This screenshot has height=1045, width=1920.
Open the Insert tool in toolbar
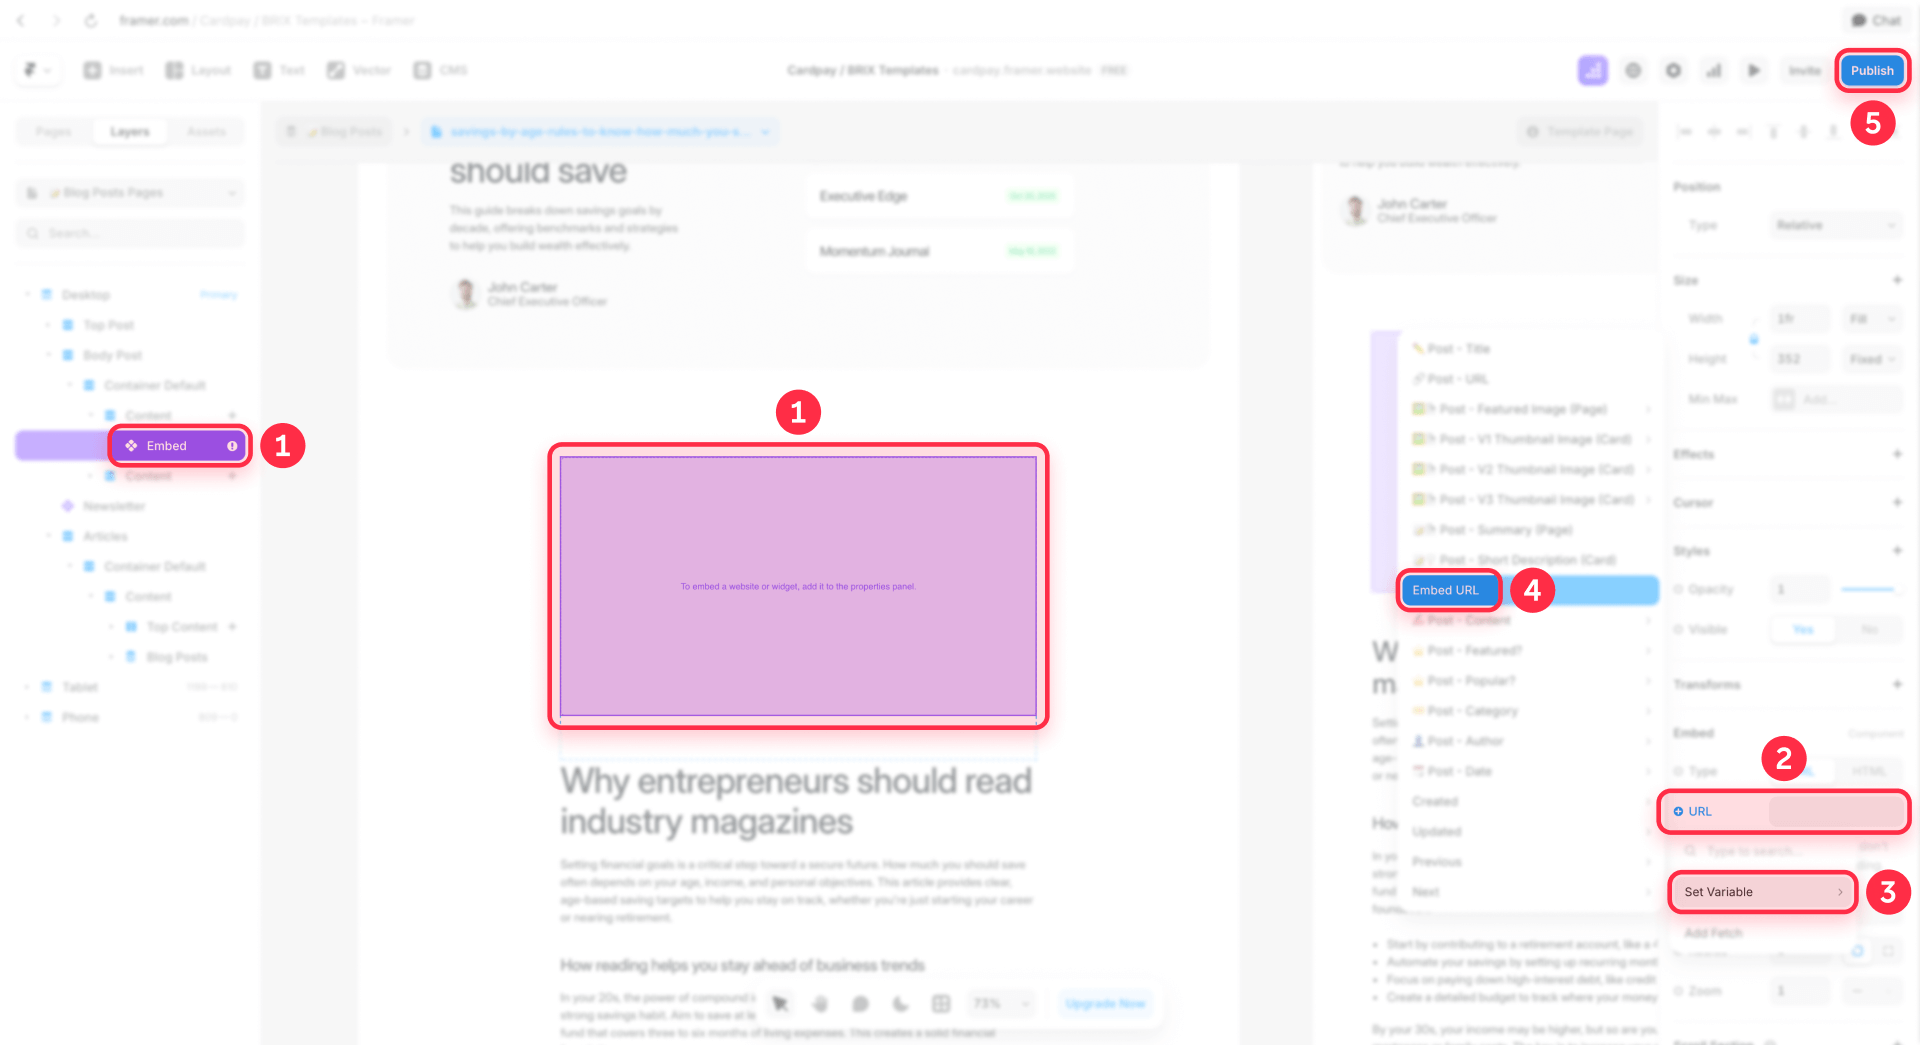click(x=114, y=70)
